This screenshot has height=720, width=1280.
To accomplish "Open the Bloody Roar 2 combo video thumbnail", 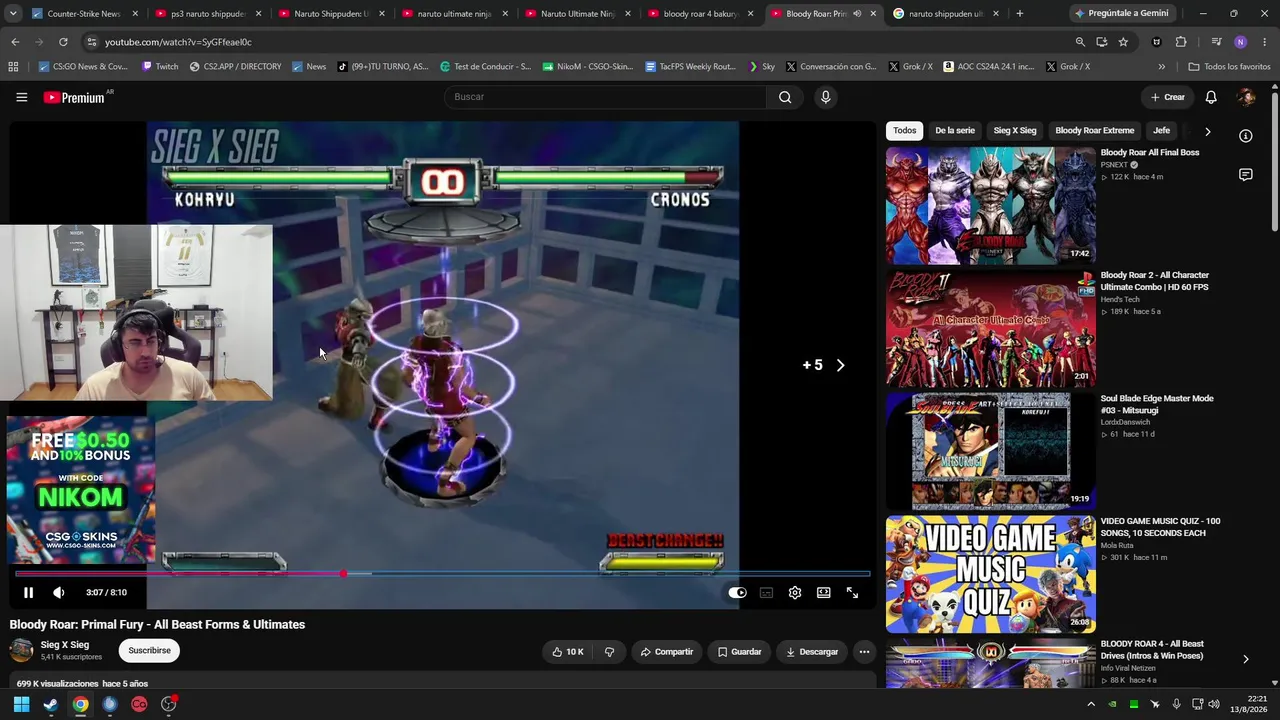I will point(990,328).
